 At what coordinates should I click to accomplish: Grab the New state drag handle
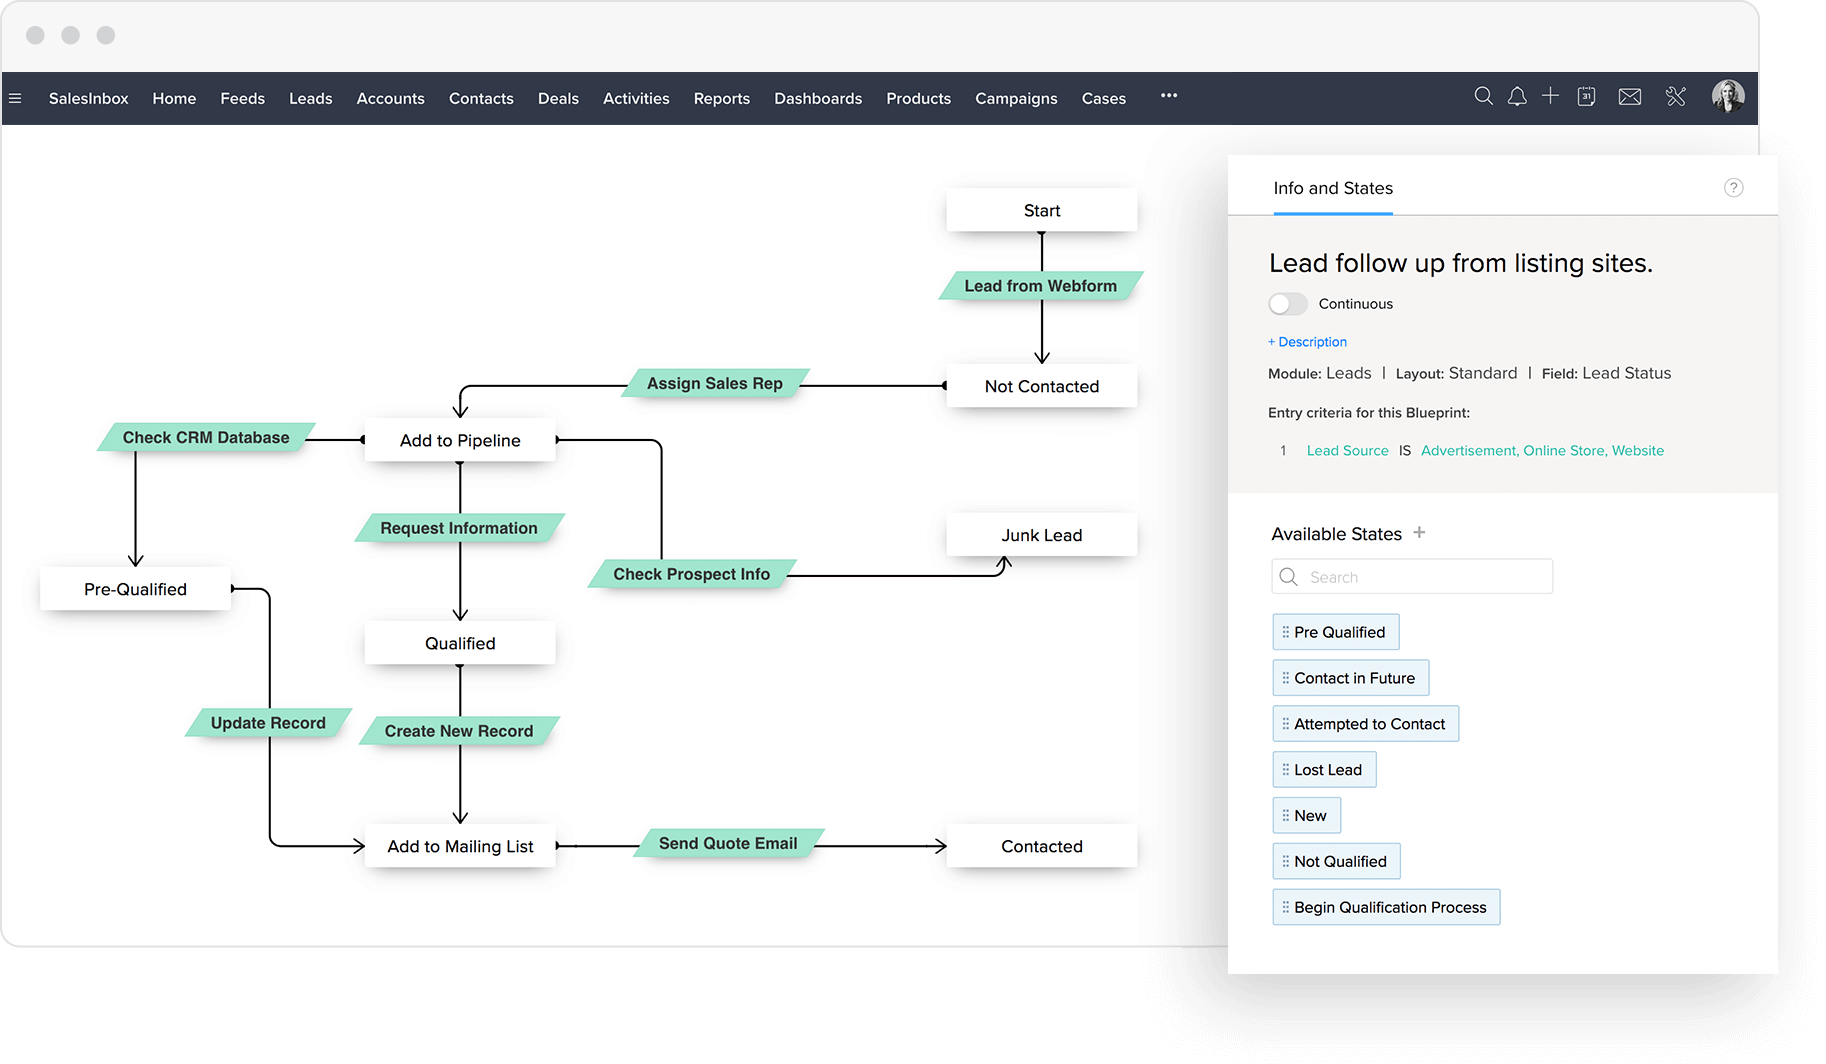pos(1285,816)
